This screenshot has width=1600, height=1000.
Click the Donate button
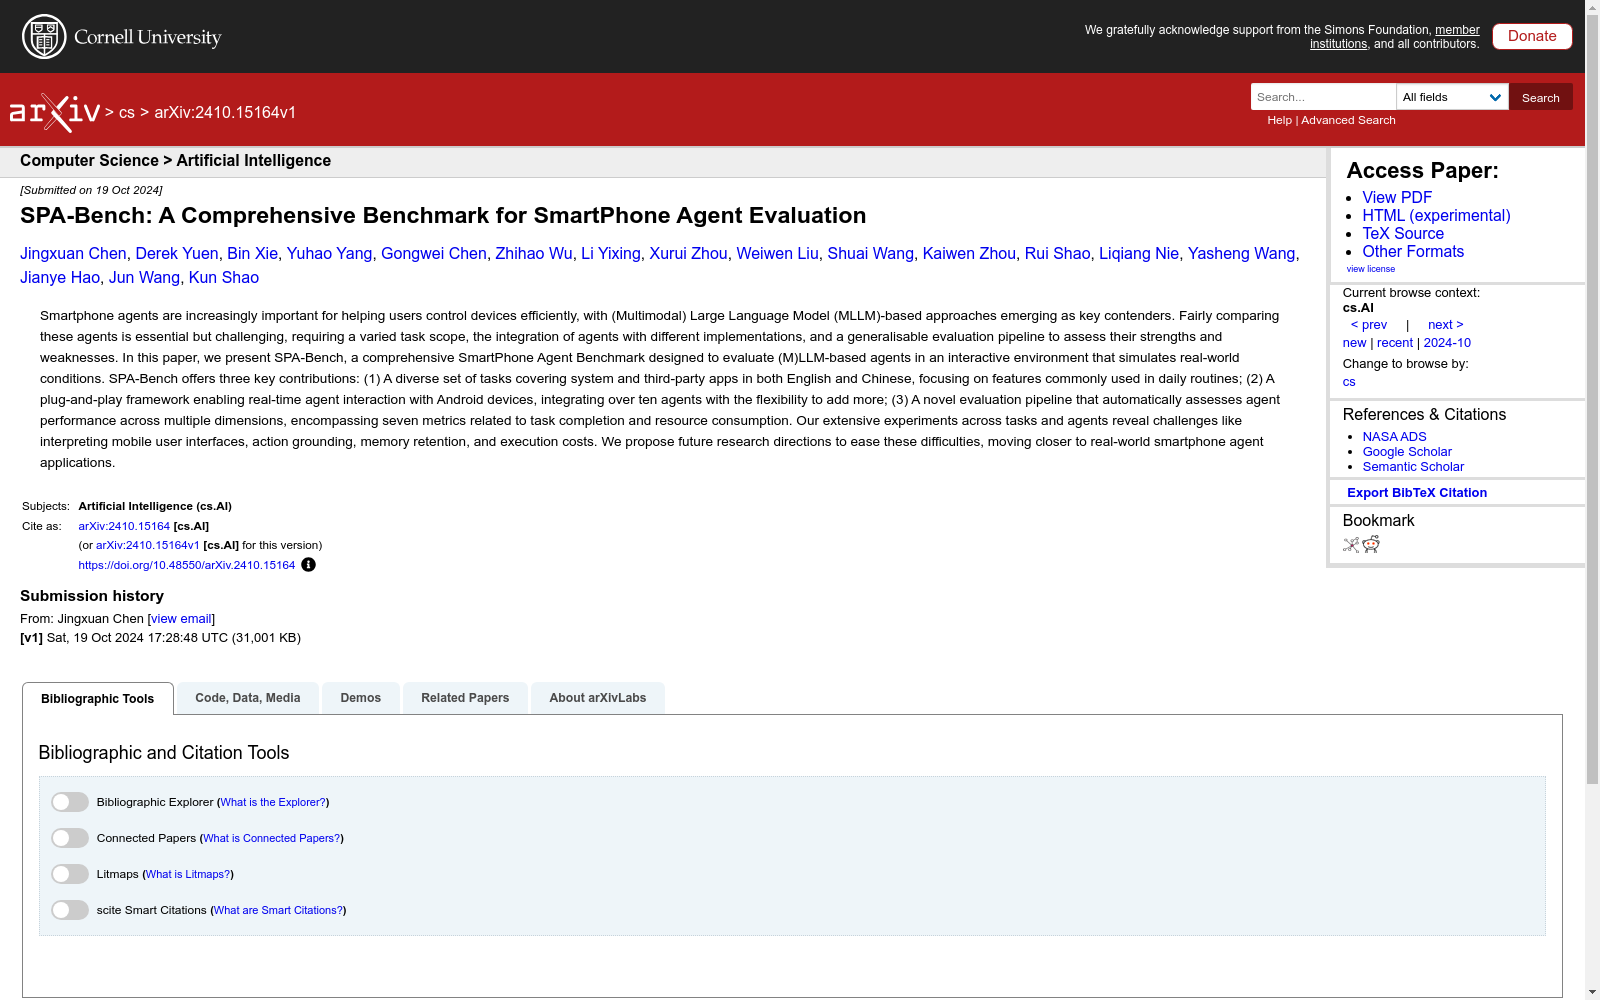tap(1532, 36)
